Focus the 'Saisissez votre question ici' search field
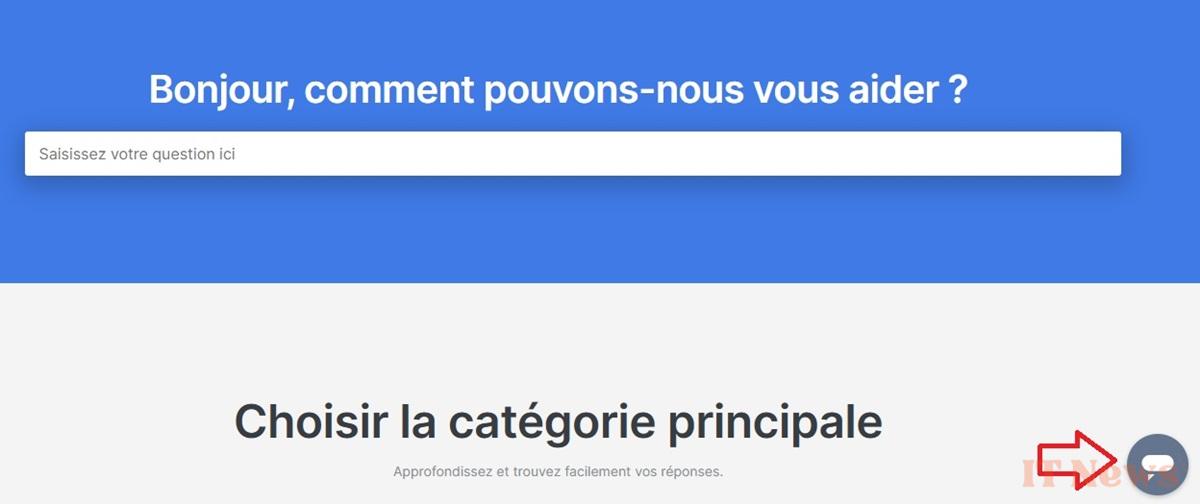 [573, 154]
